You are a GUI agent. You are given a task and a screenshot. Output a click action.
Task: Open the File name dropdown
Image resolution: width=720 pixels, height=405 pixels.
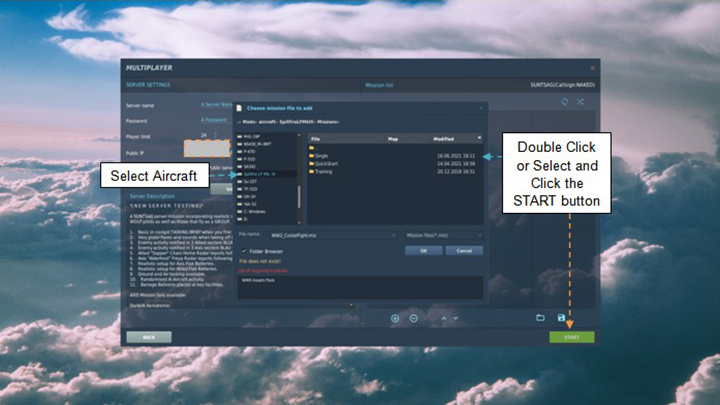click(393, 236)
